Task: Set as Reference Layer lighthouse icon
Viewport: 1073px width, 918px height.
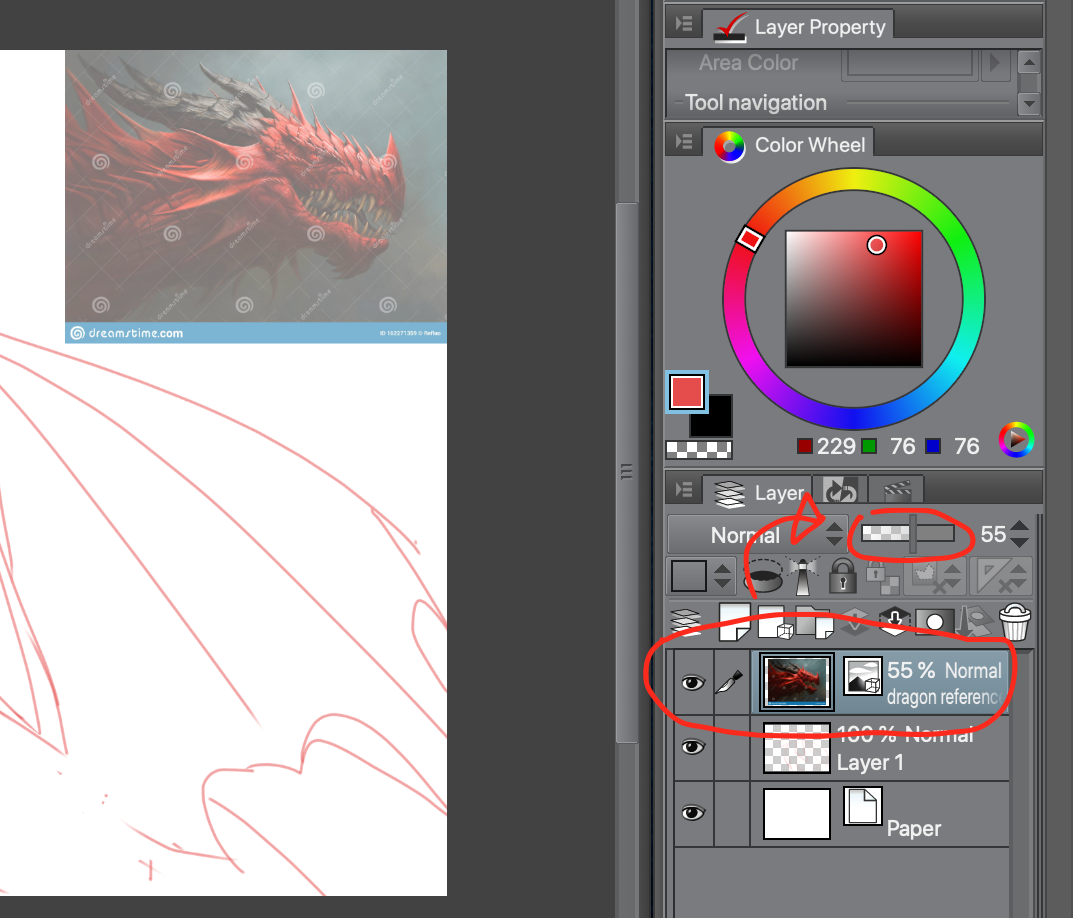Action: tap(803, 576)
